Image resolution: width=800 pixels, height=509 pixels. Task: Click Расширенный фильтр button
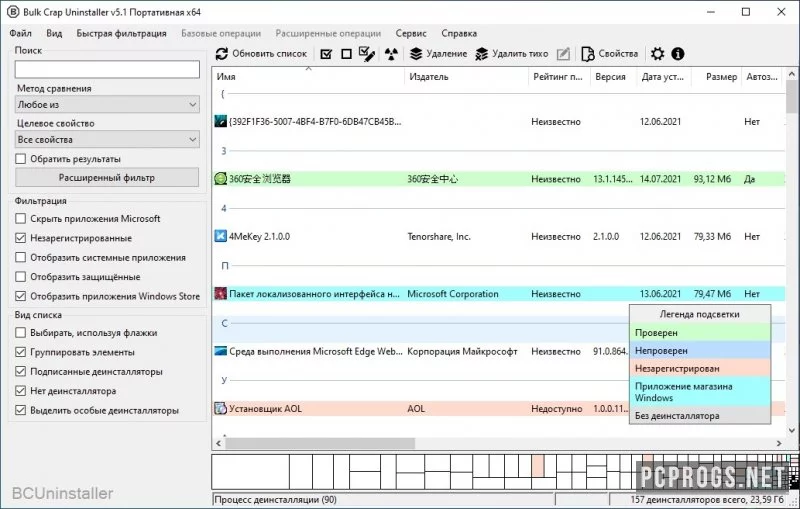coord(107,177)
